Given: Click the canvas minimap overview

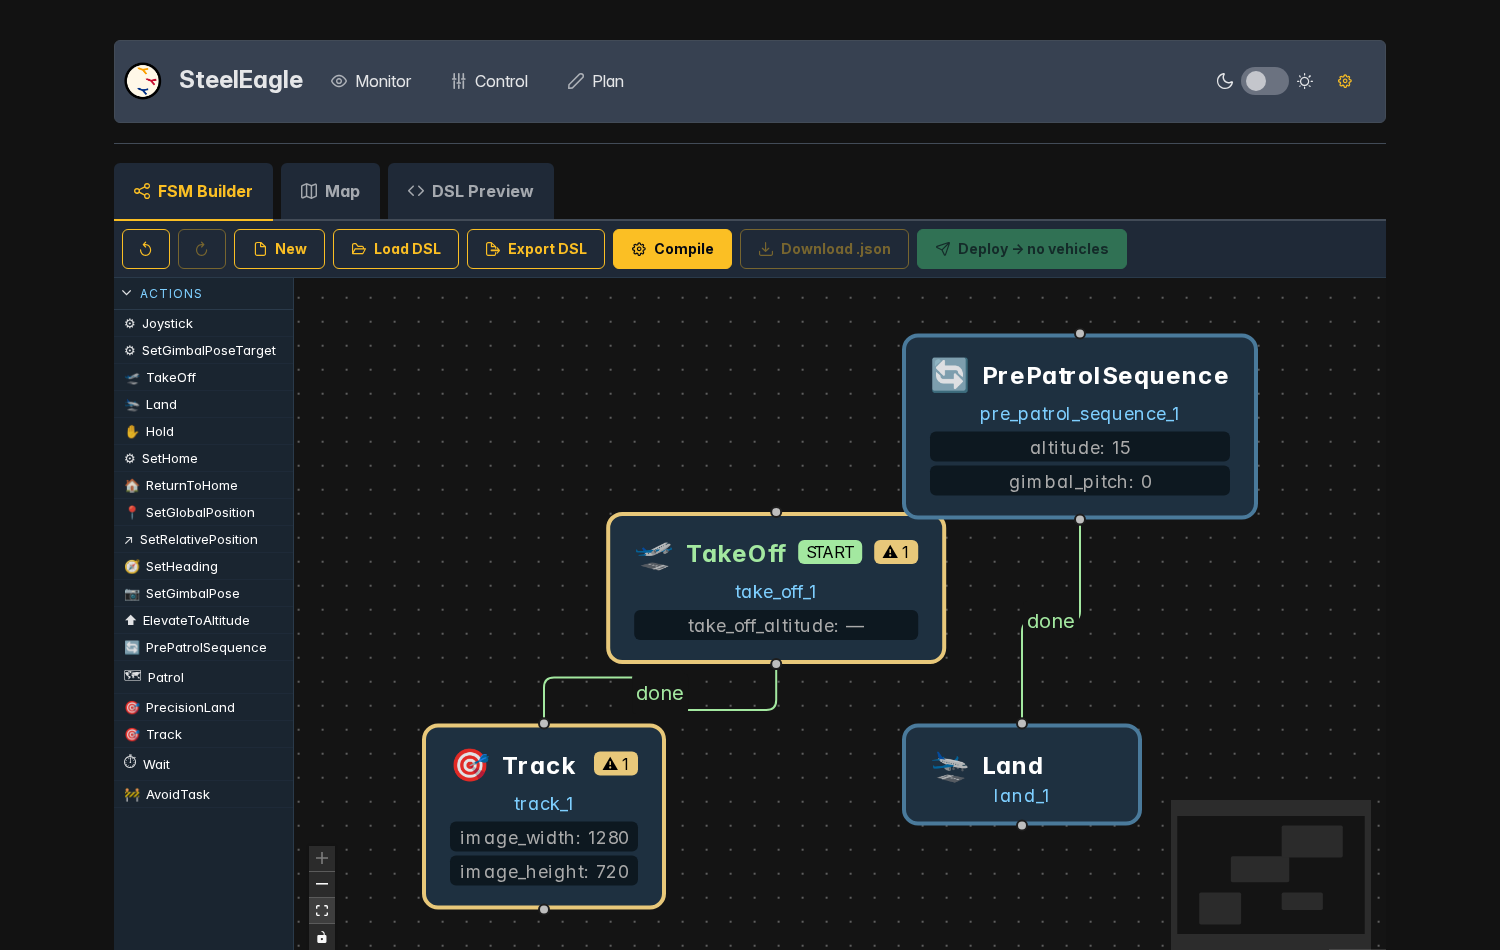Looking at the screenshot, I should (x=1271, y=874).
